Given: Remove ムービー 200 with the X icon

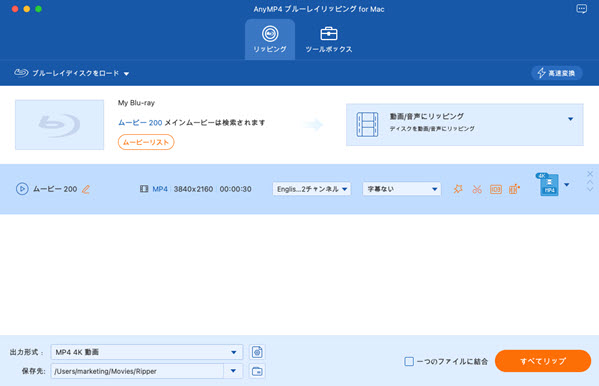Looking at the screenshot, I should point(590,174).
